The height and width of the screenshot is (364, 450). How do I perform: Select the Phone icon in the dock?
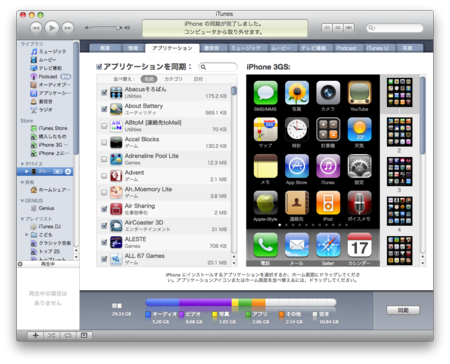tap(265, 245)
